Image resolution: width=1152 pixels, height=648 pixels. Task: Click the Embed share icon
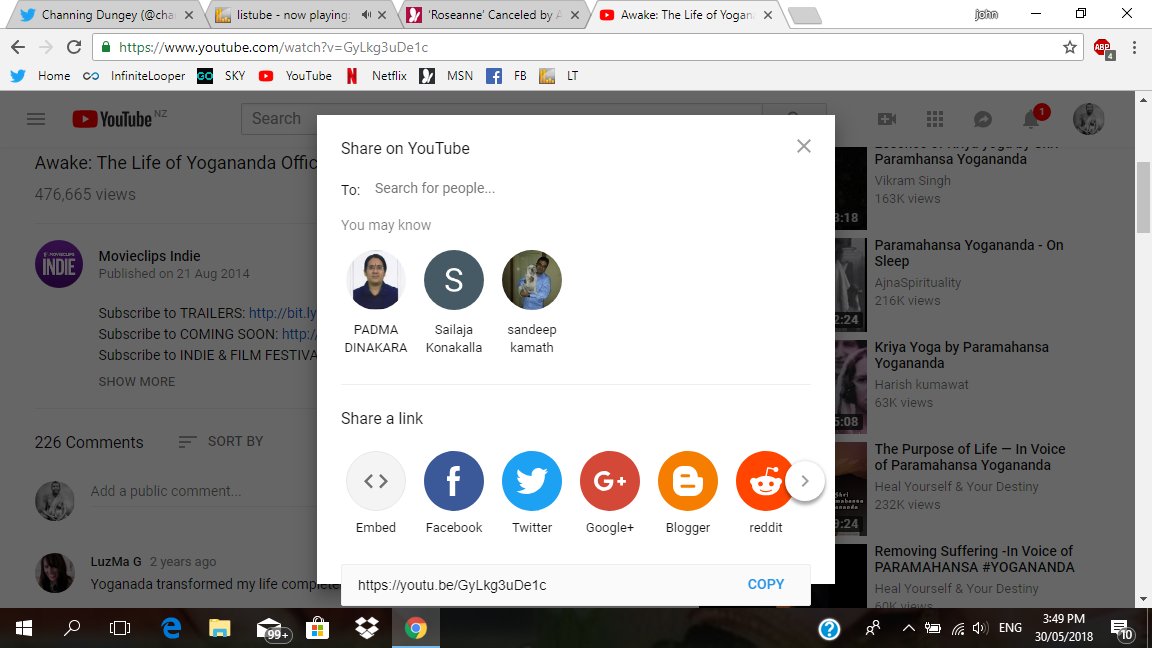click(375, 481)
